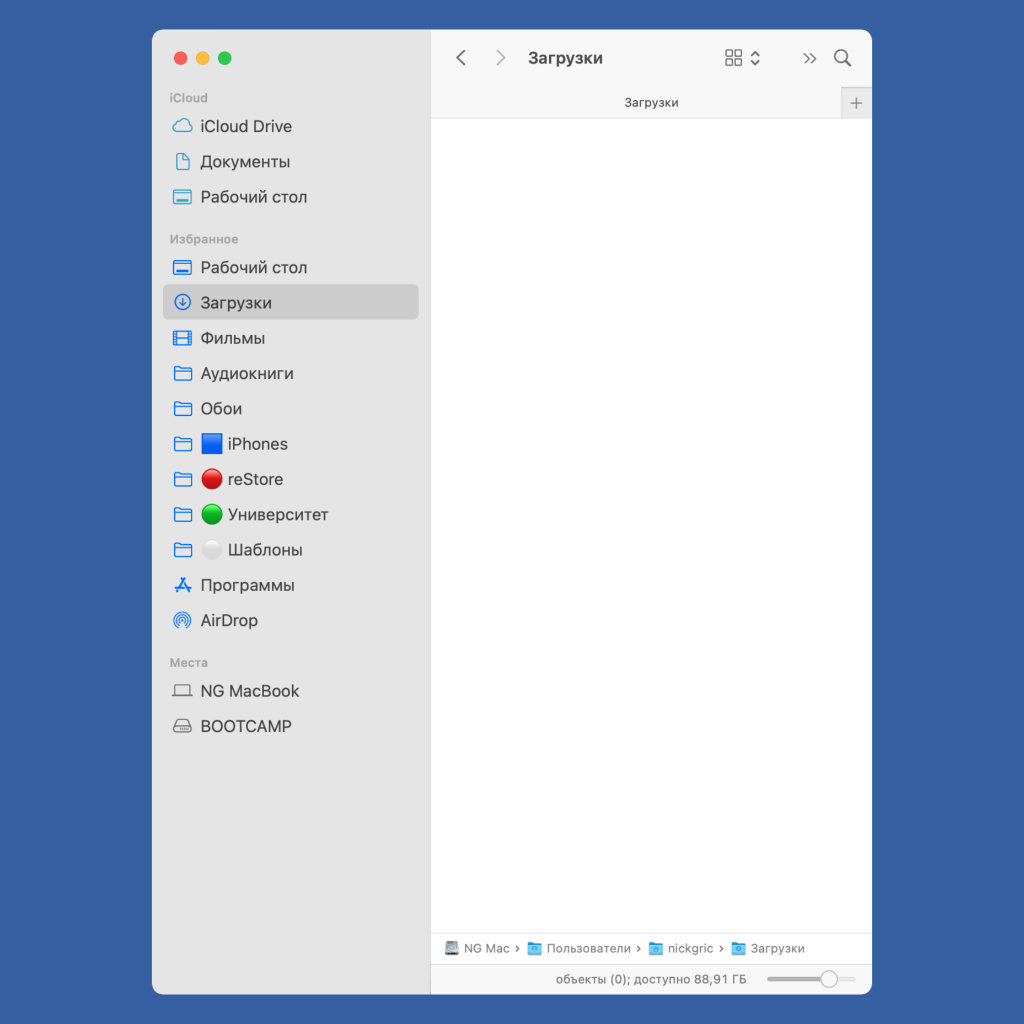Open the reStore folder
Screen dimensions: 1024x1024
pos(290,479)
